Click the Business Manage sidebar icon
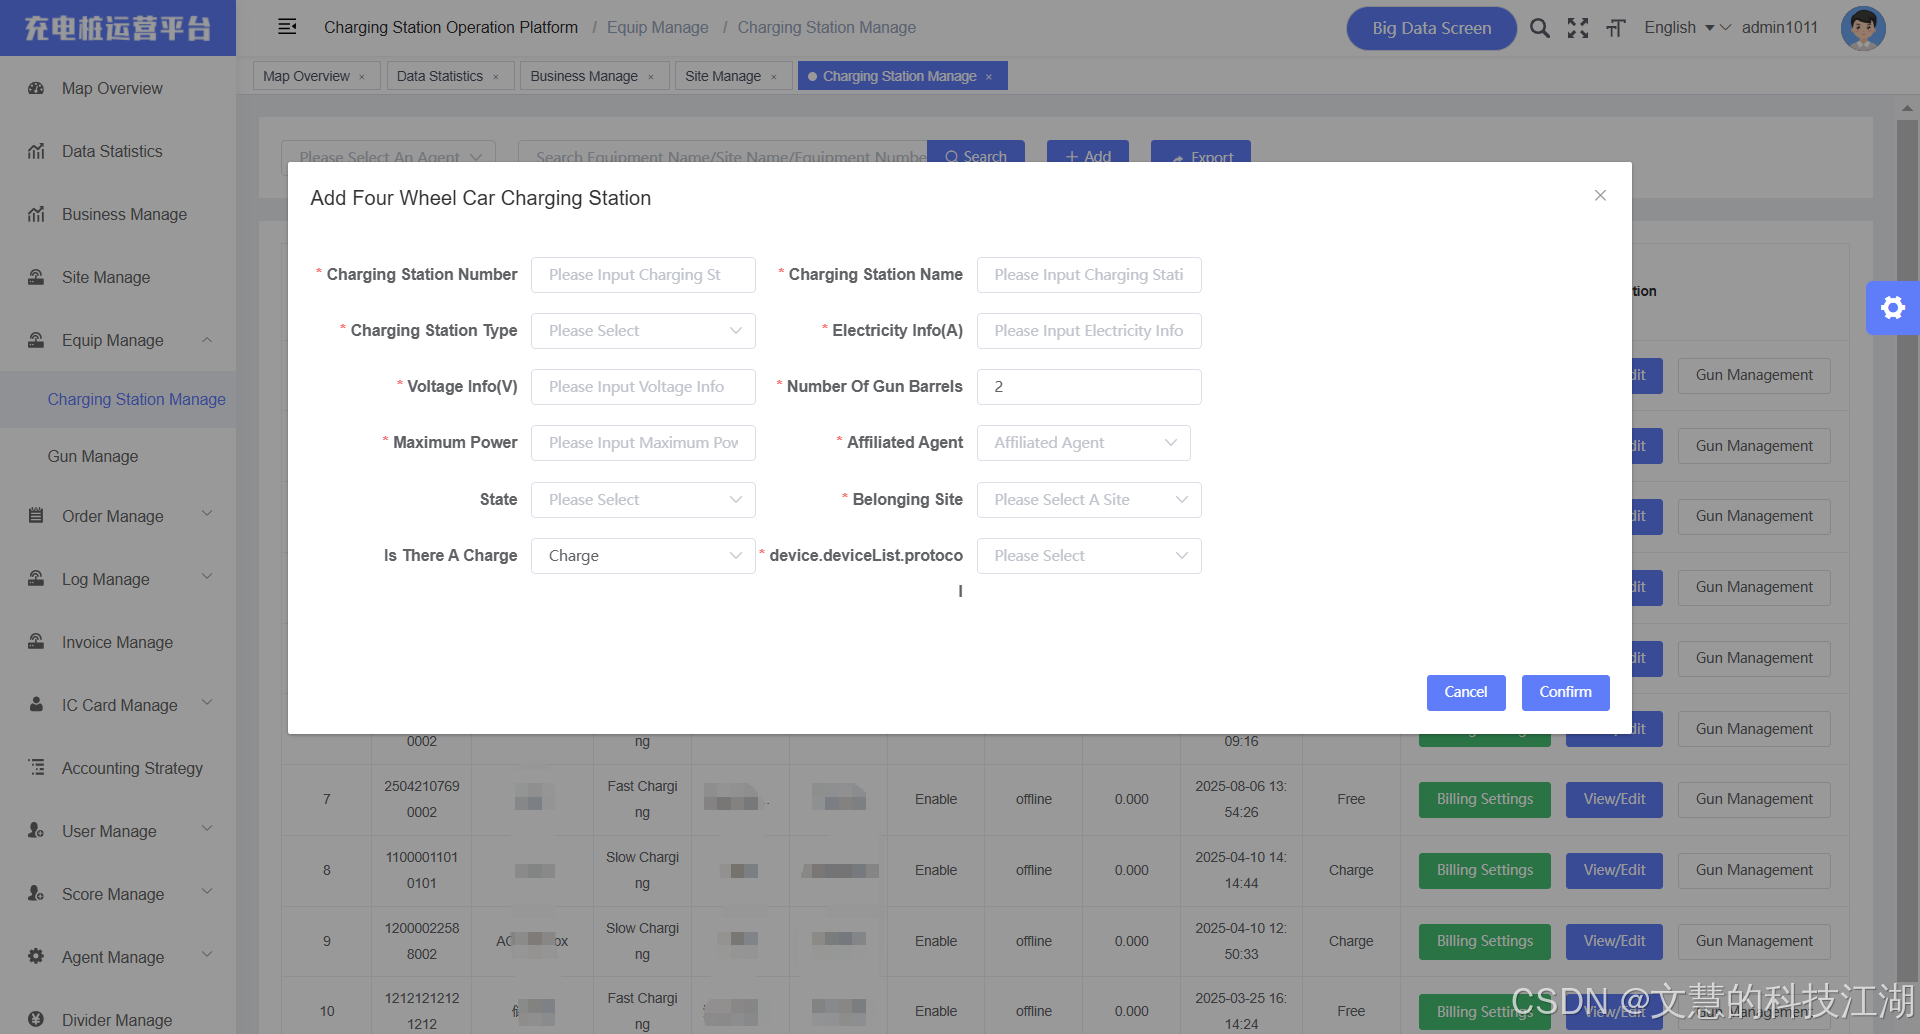1920x1034 pixels. [36, 214]
